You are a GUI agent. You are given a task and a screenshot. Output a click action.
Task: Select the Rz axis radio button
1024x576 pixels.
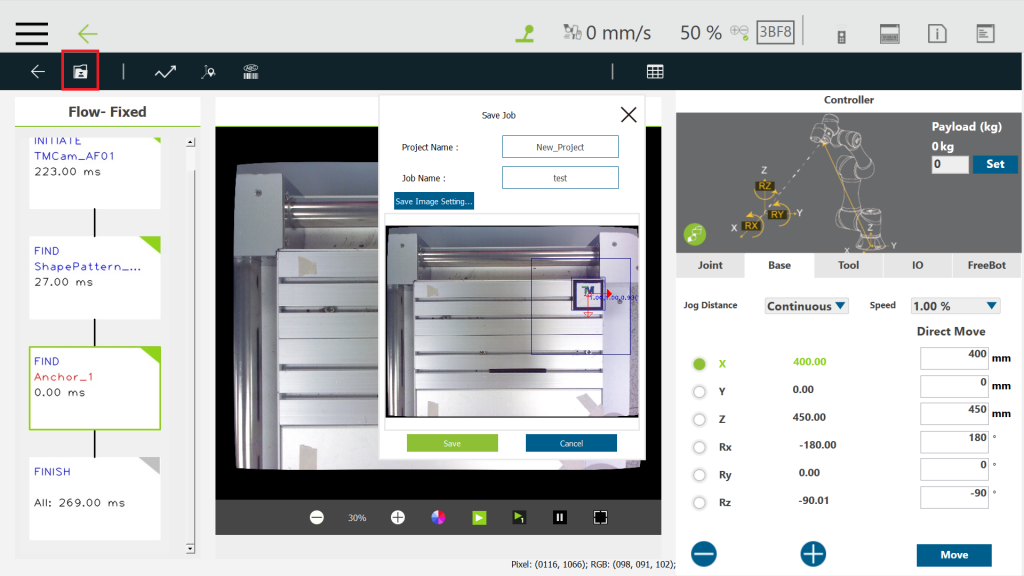(x=699, y=502)
